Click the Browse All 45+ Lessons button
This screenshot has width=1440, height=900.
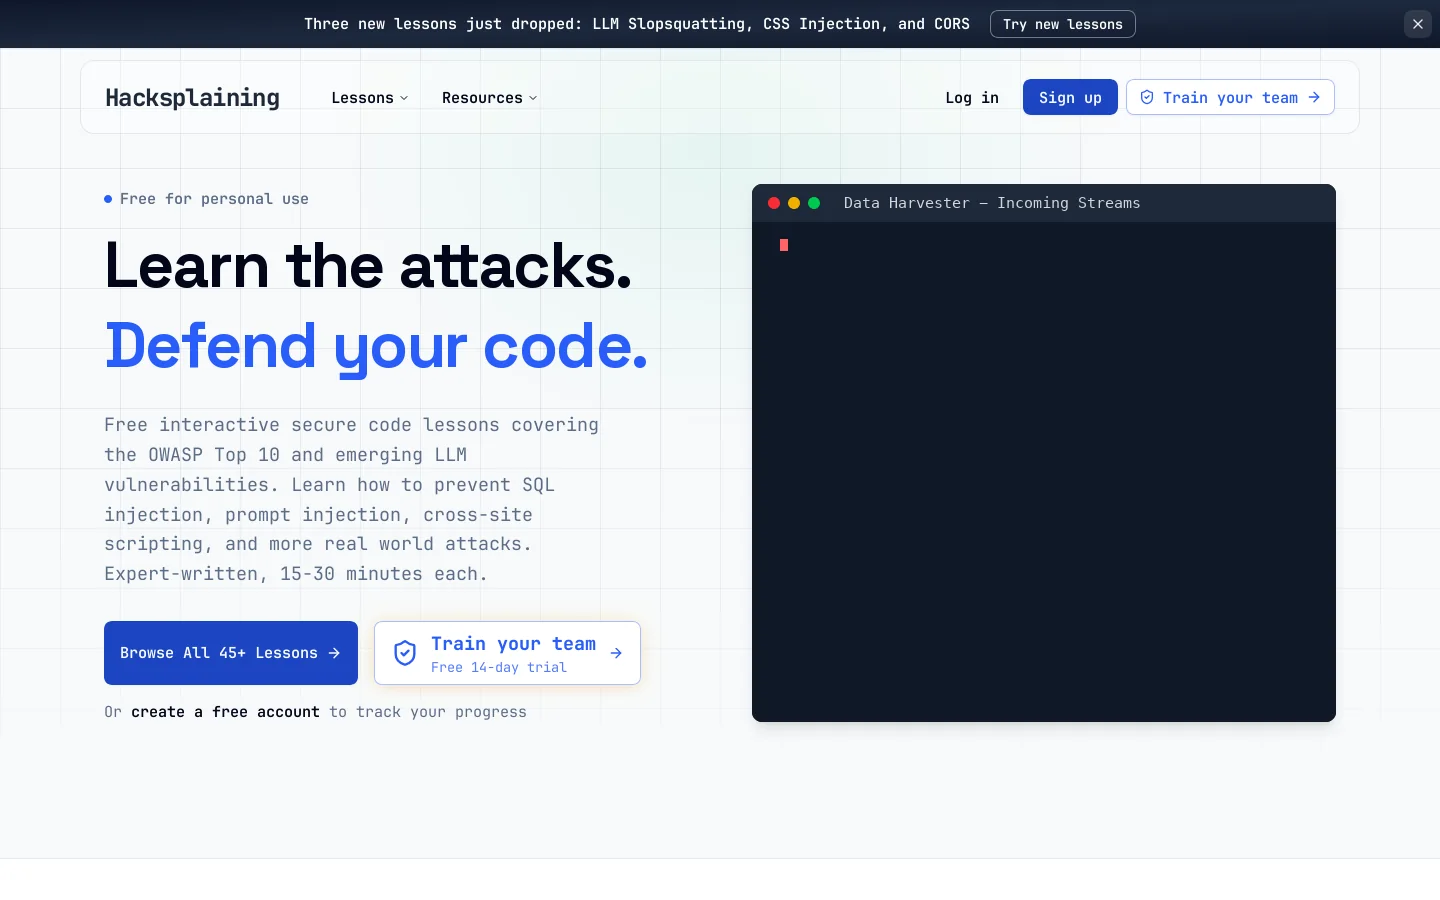[231, 653]
